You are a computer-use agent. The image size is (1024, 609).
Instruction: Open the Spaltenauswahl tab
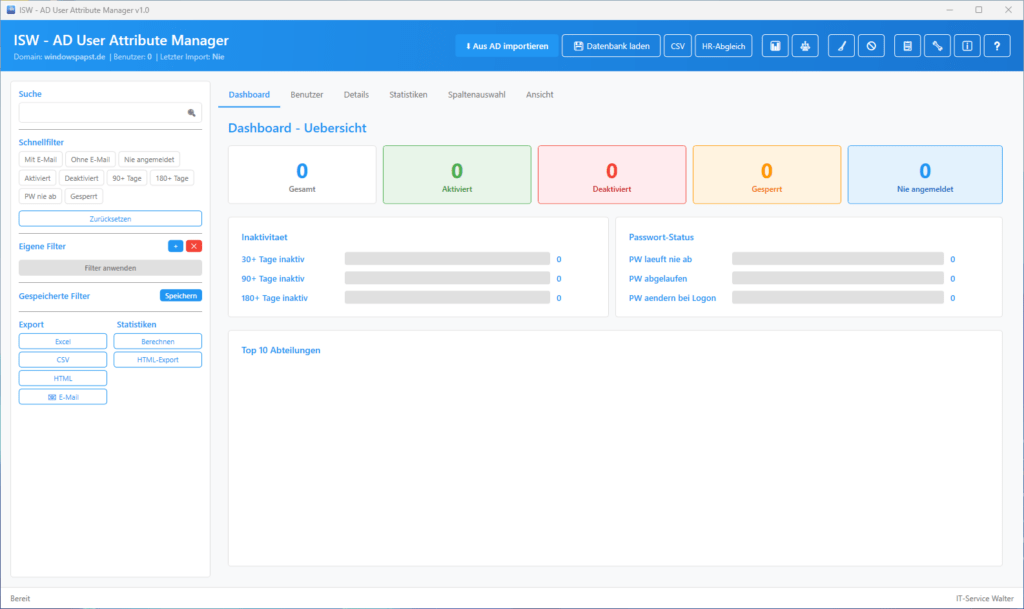click(x=477, y=95)
